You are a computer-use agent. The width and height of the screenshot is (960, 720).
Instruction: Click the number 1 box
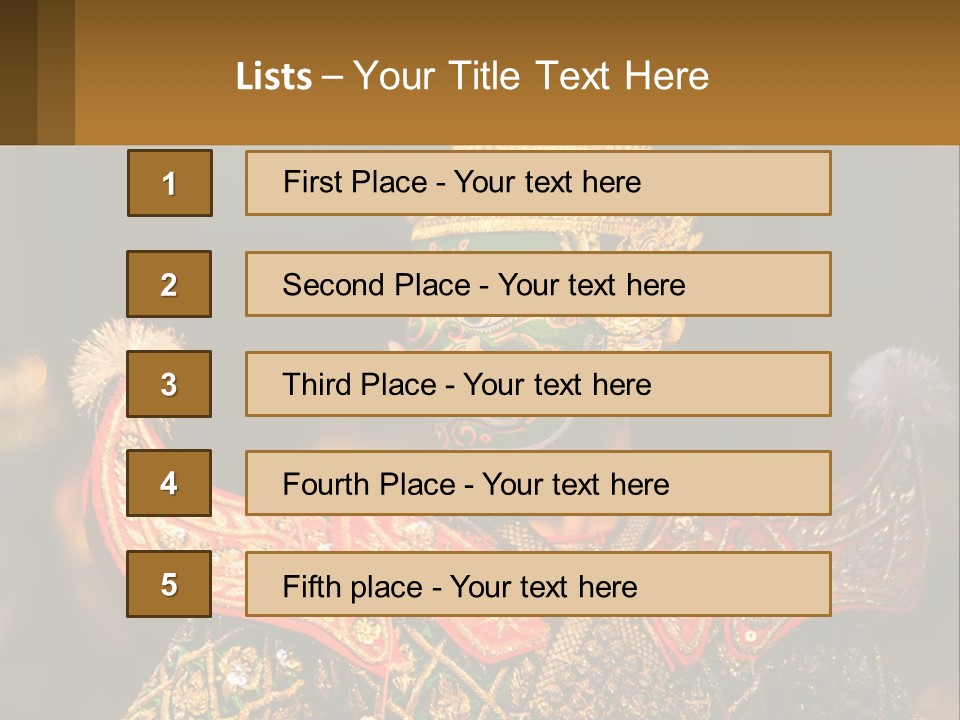coord(170,183)
